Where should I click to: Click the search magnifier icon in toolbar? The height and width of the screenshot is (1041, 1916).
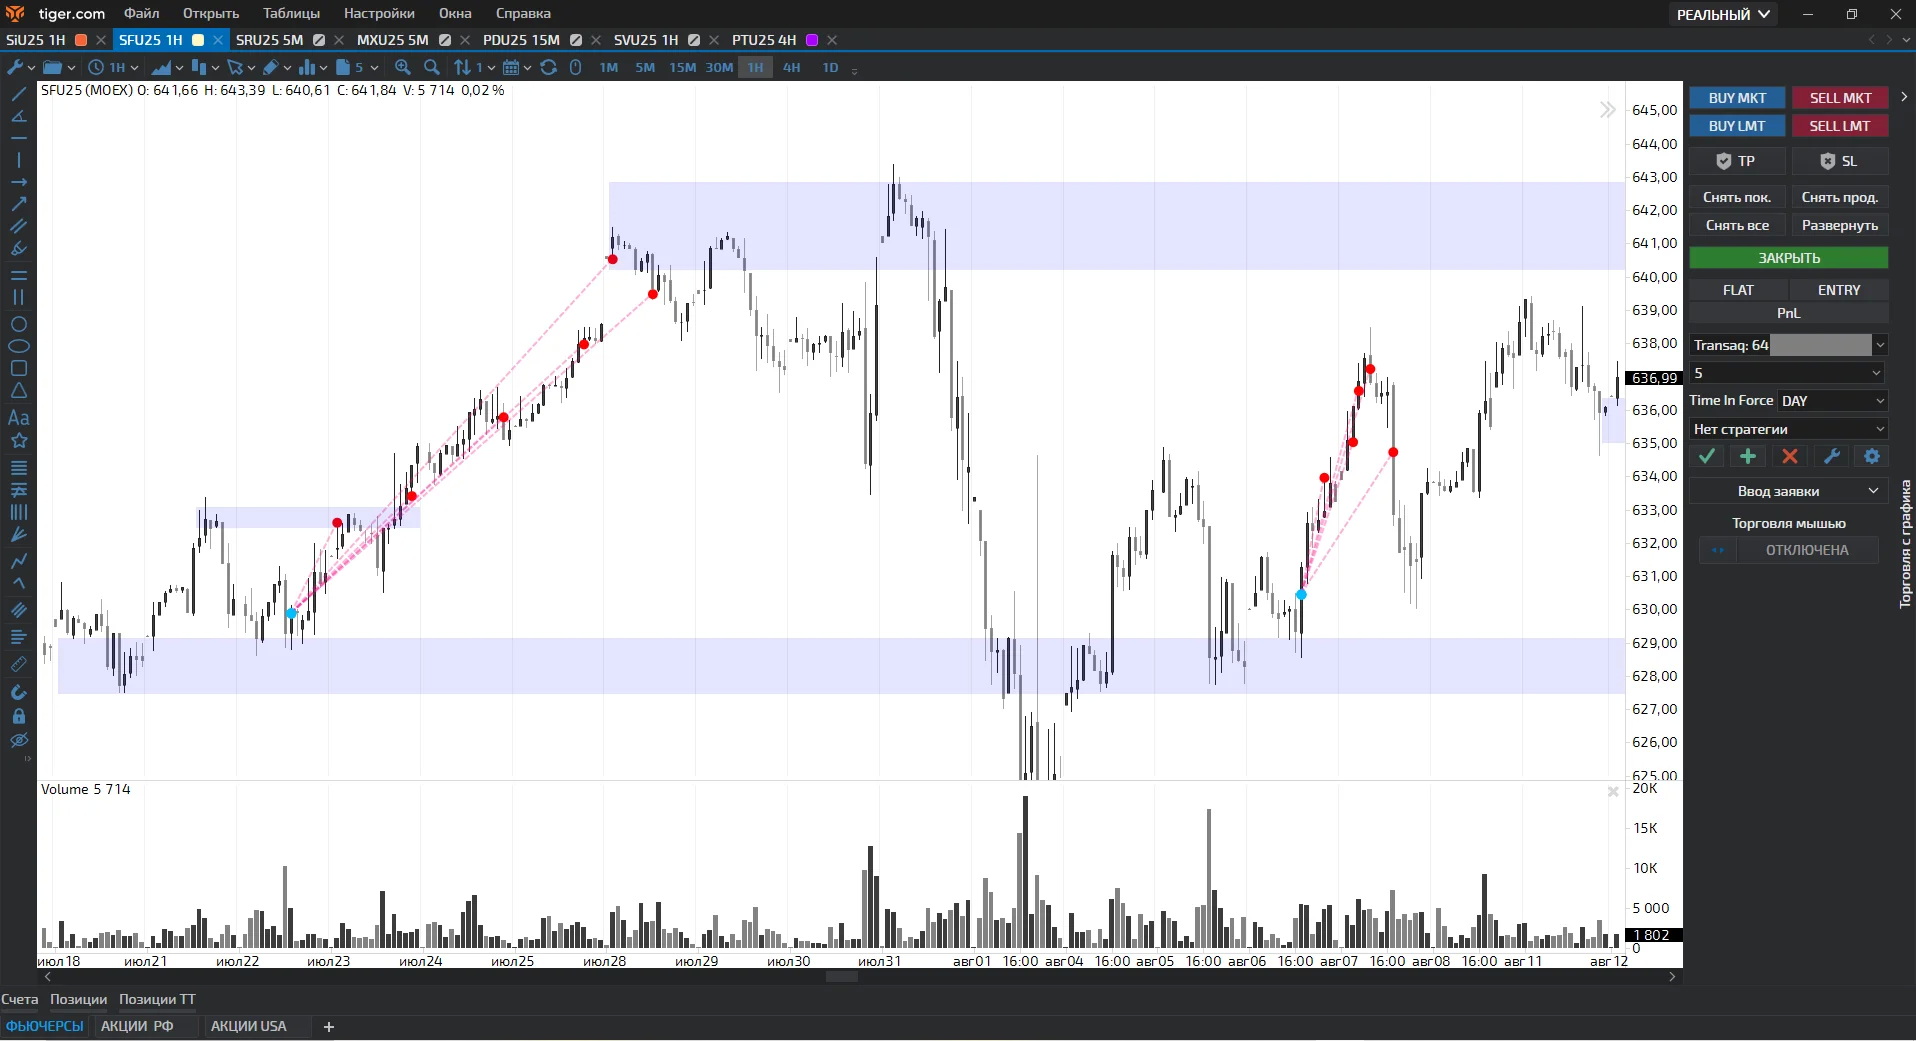(x=432, y=67)
